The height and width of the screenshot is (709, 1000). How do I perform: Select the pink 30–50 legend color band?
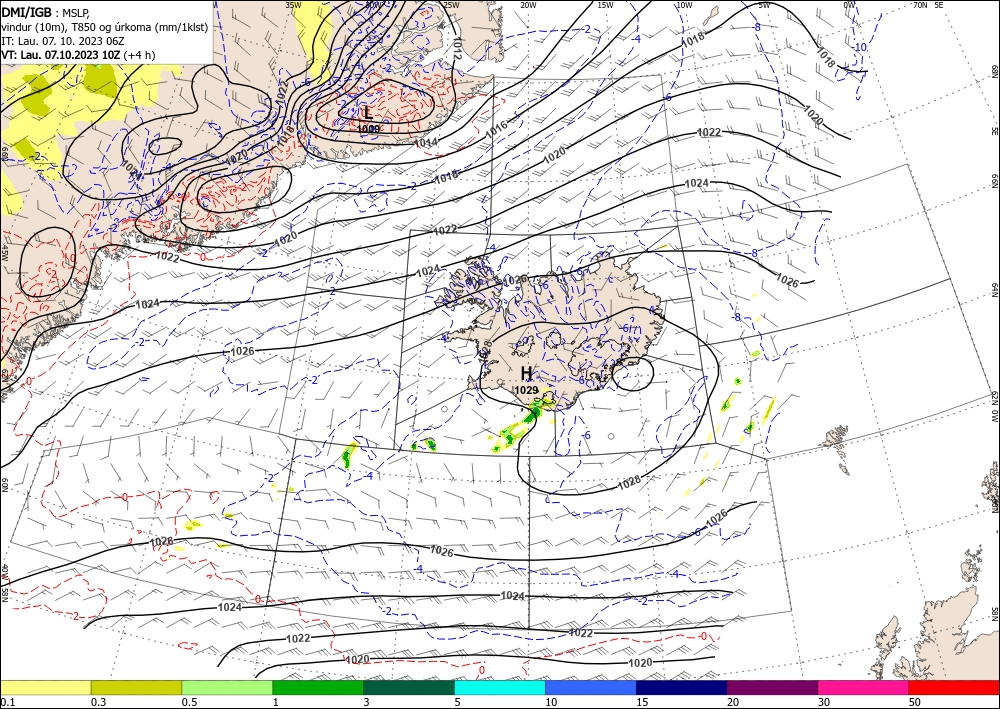coord(864,687)
